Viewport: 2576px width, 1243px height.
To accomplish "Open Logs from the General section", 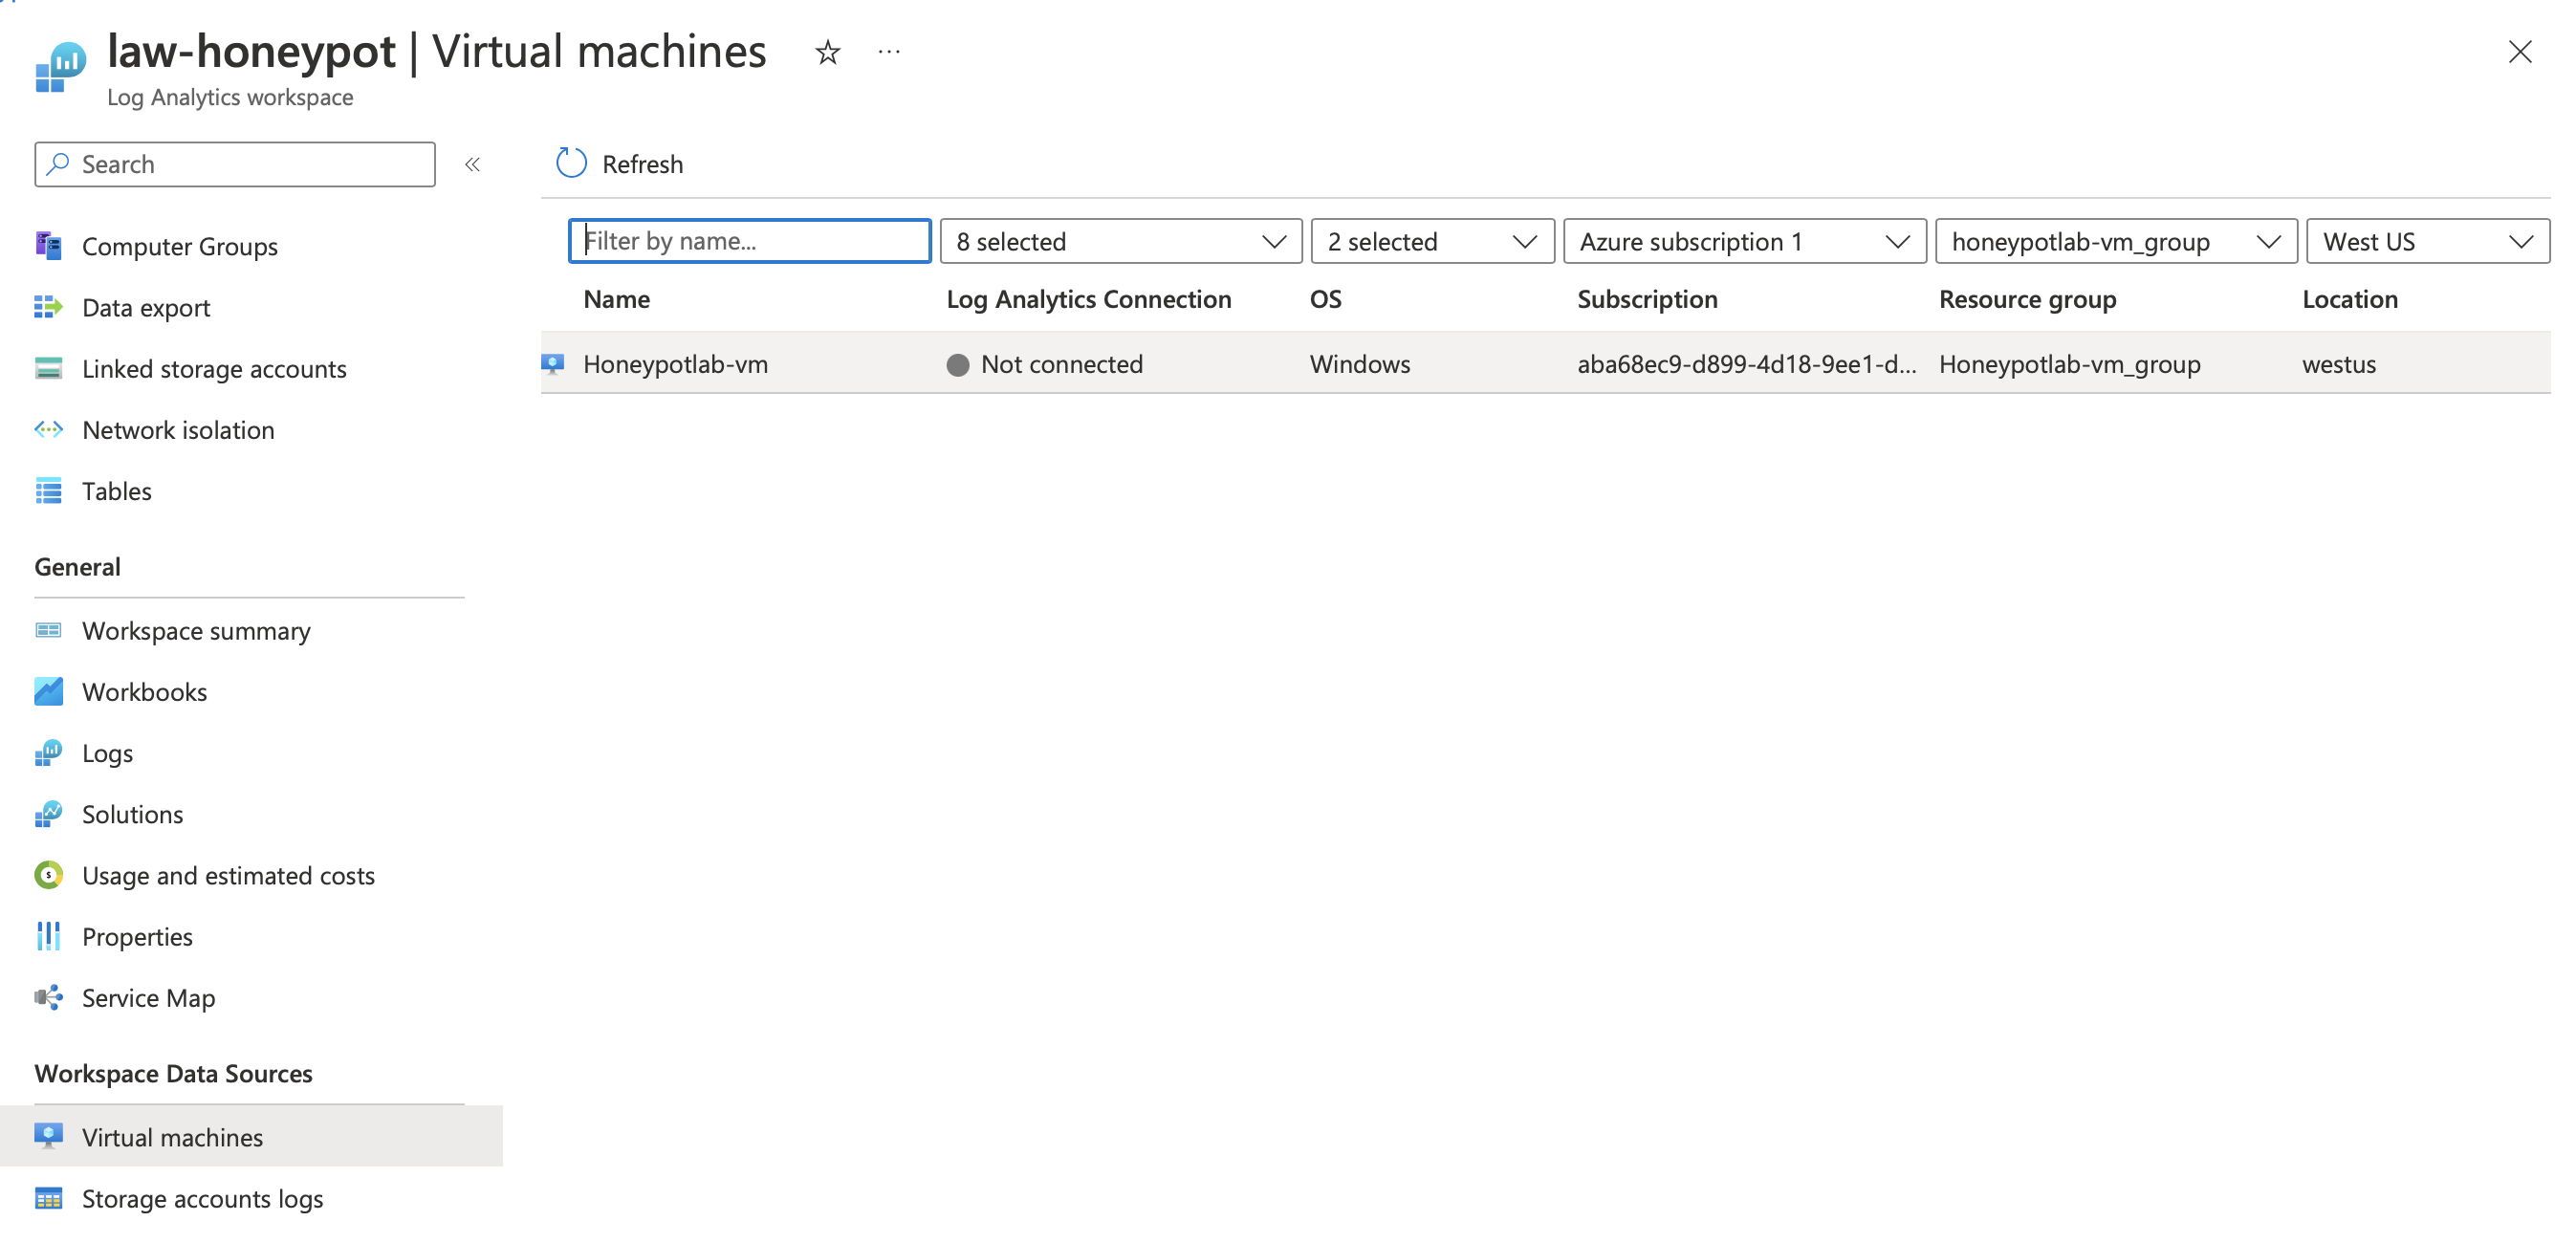I will (x=107, y=753).
